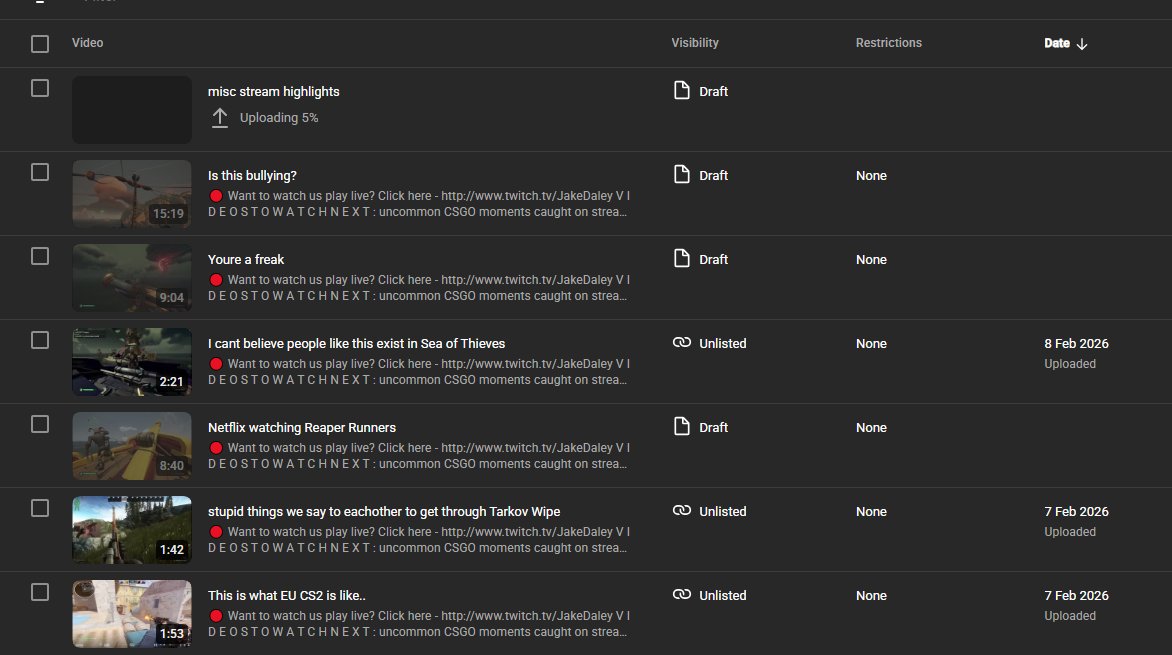1172x655 pixels.
Task: Click the Restrictions column header
Action: (889, 43)
